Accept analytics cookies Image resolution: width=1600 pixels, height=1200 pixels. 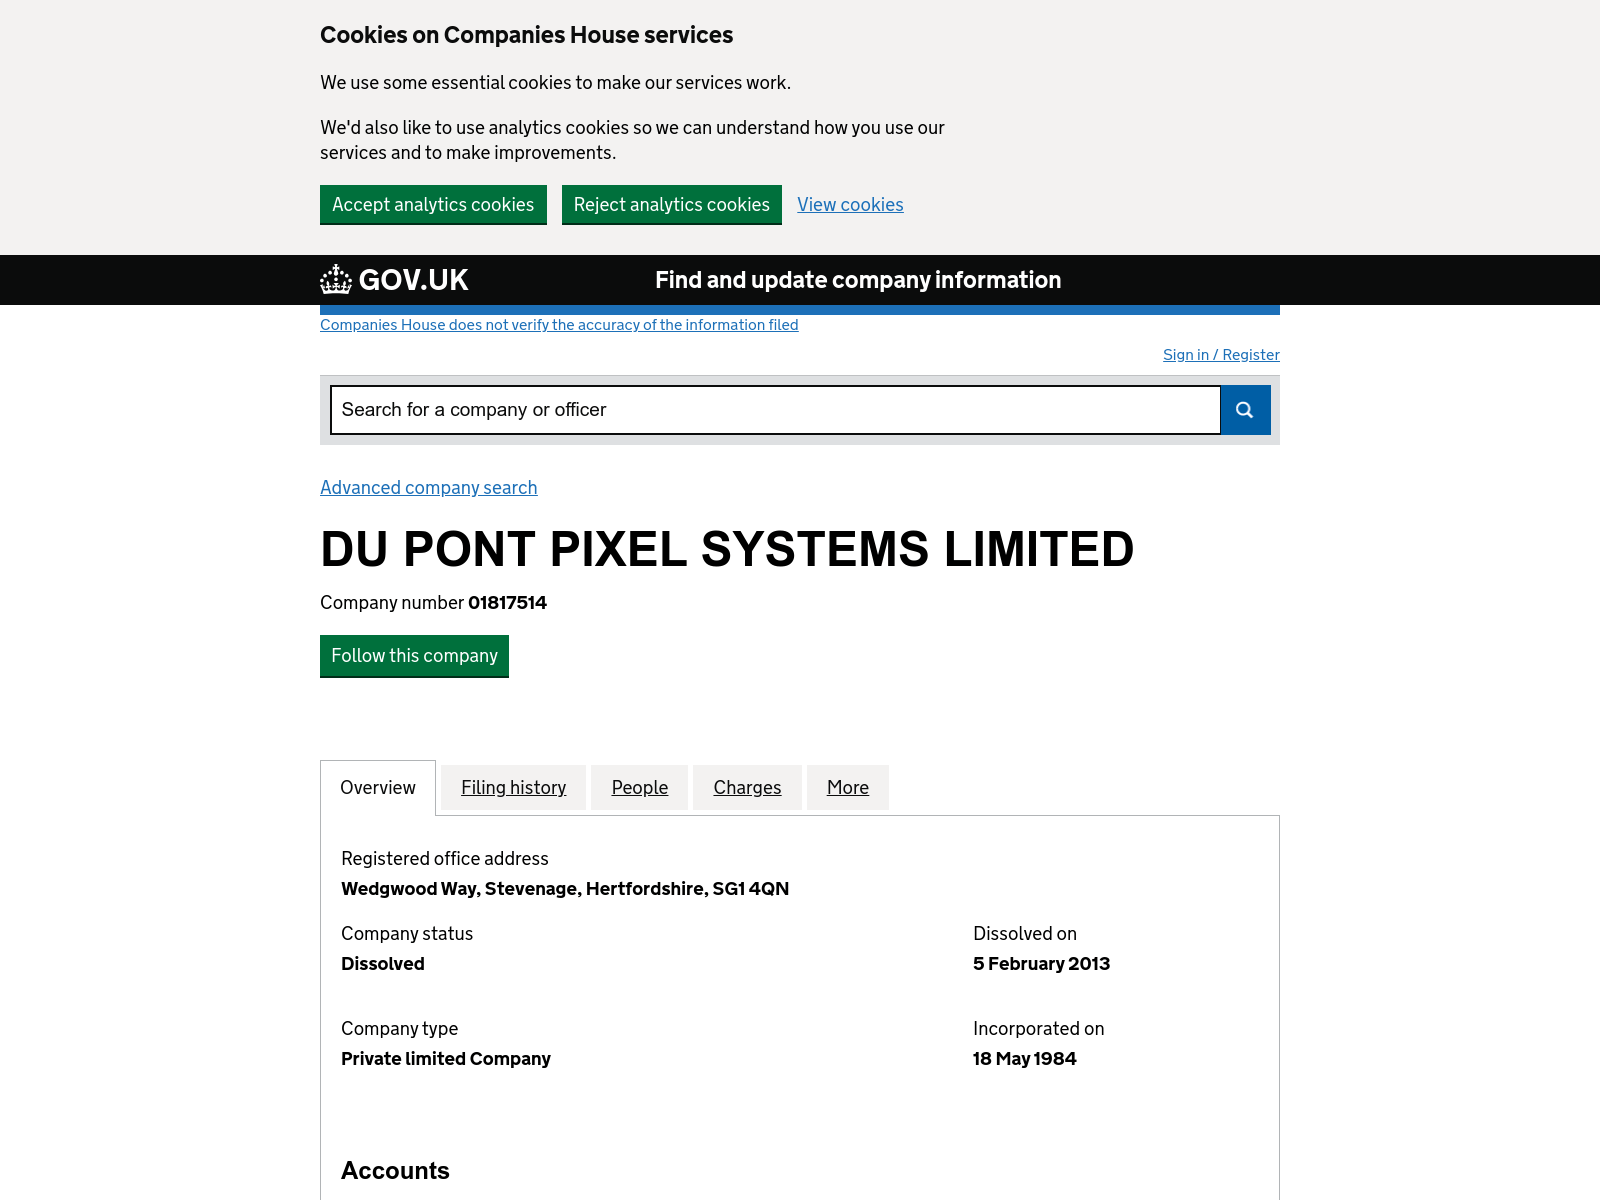coord(433,204)
